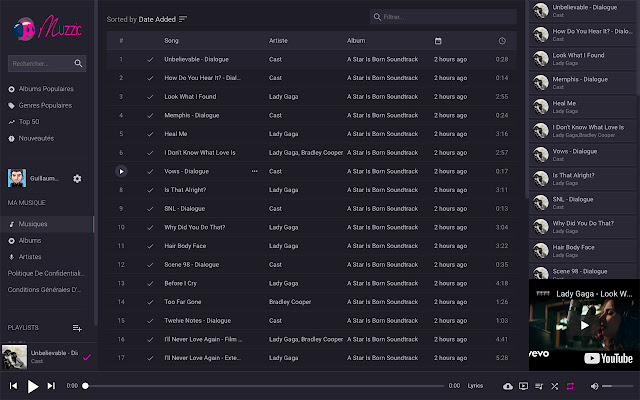The image size is (640, 400).
Task: Click the user avatar picture
Action: pyautogui.click(x=17, y=178)
